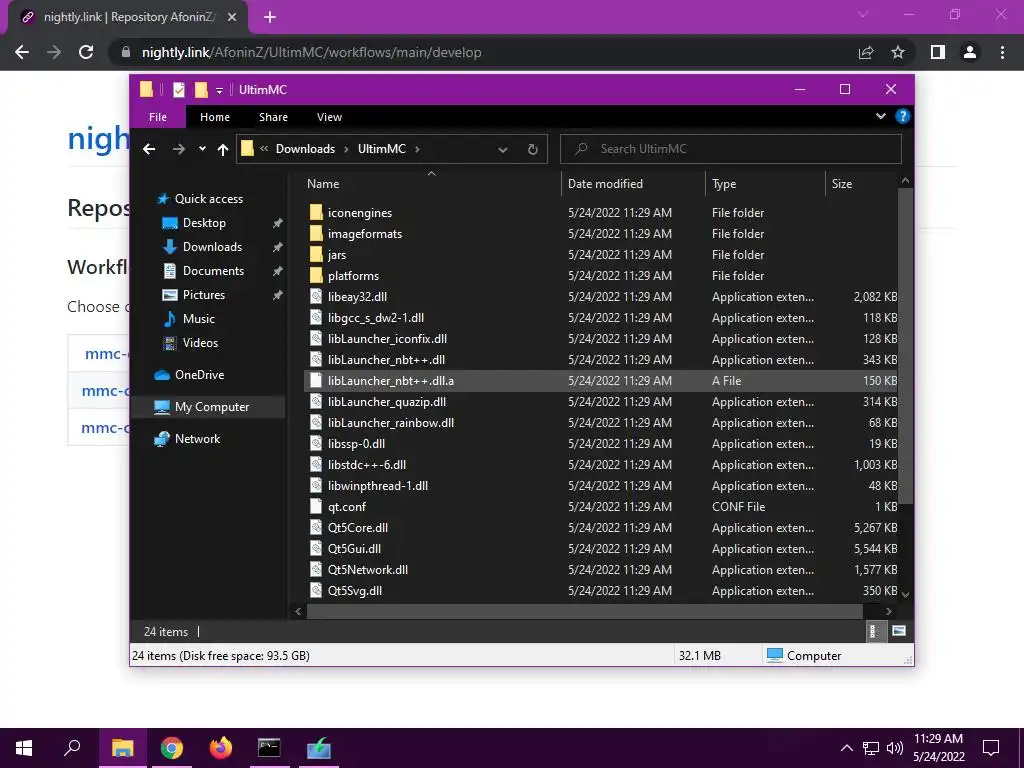Open Chrome side panel icon
The height and width of the screenshot is (768, 1024).
click(x=938, y=52)
